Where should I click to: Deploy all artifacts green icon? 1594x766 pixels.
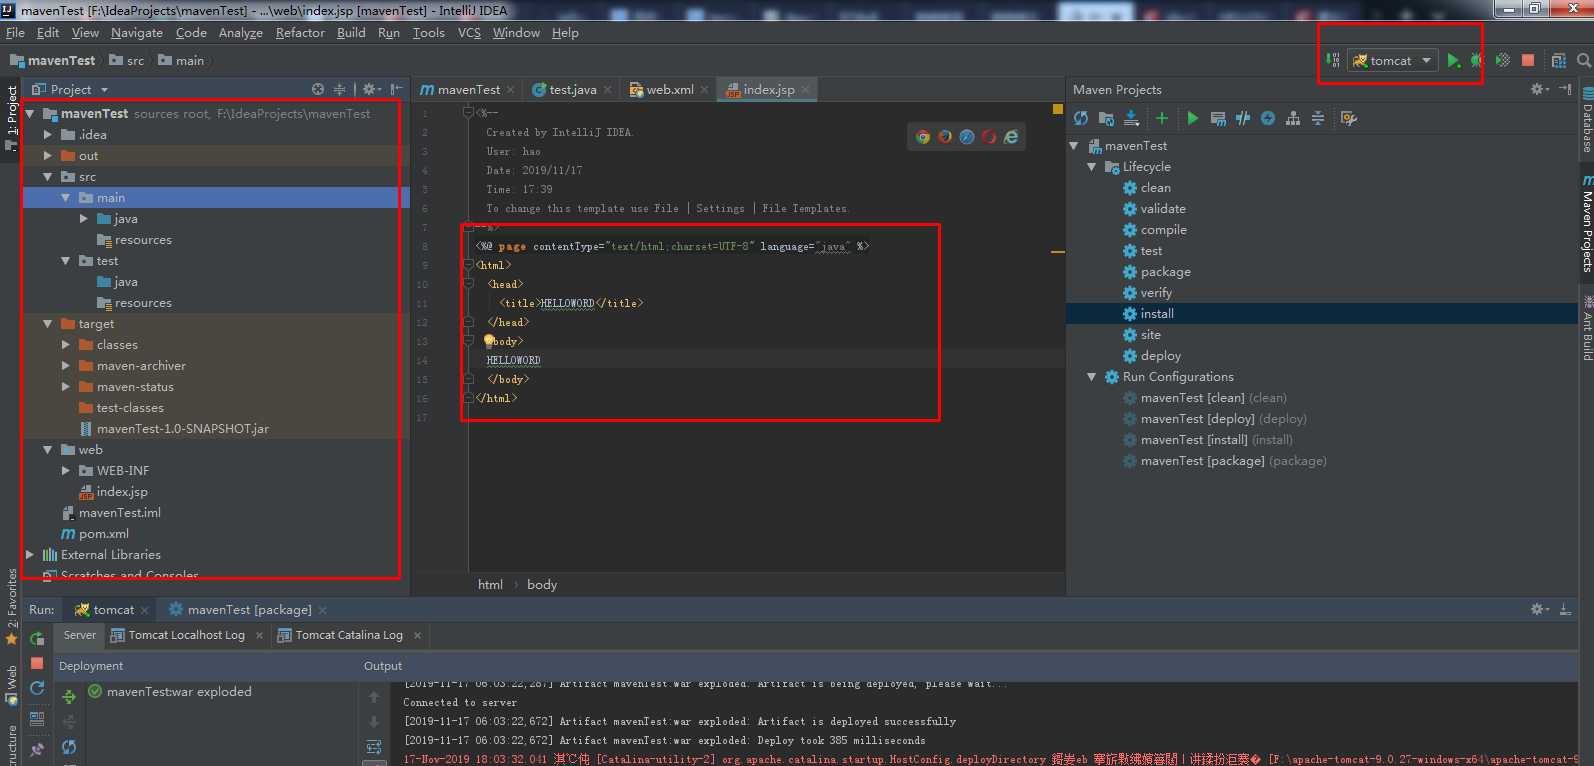click(69, 697)
